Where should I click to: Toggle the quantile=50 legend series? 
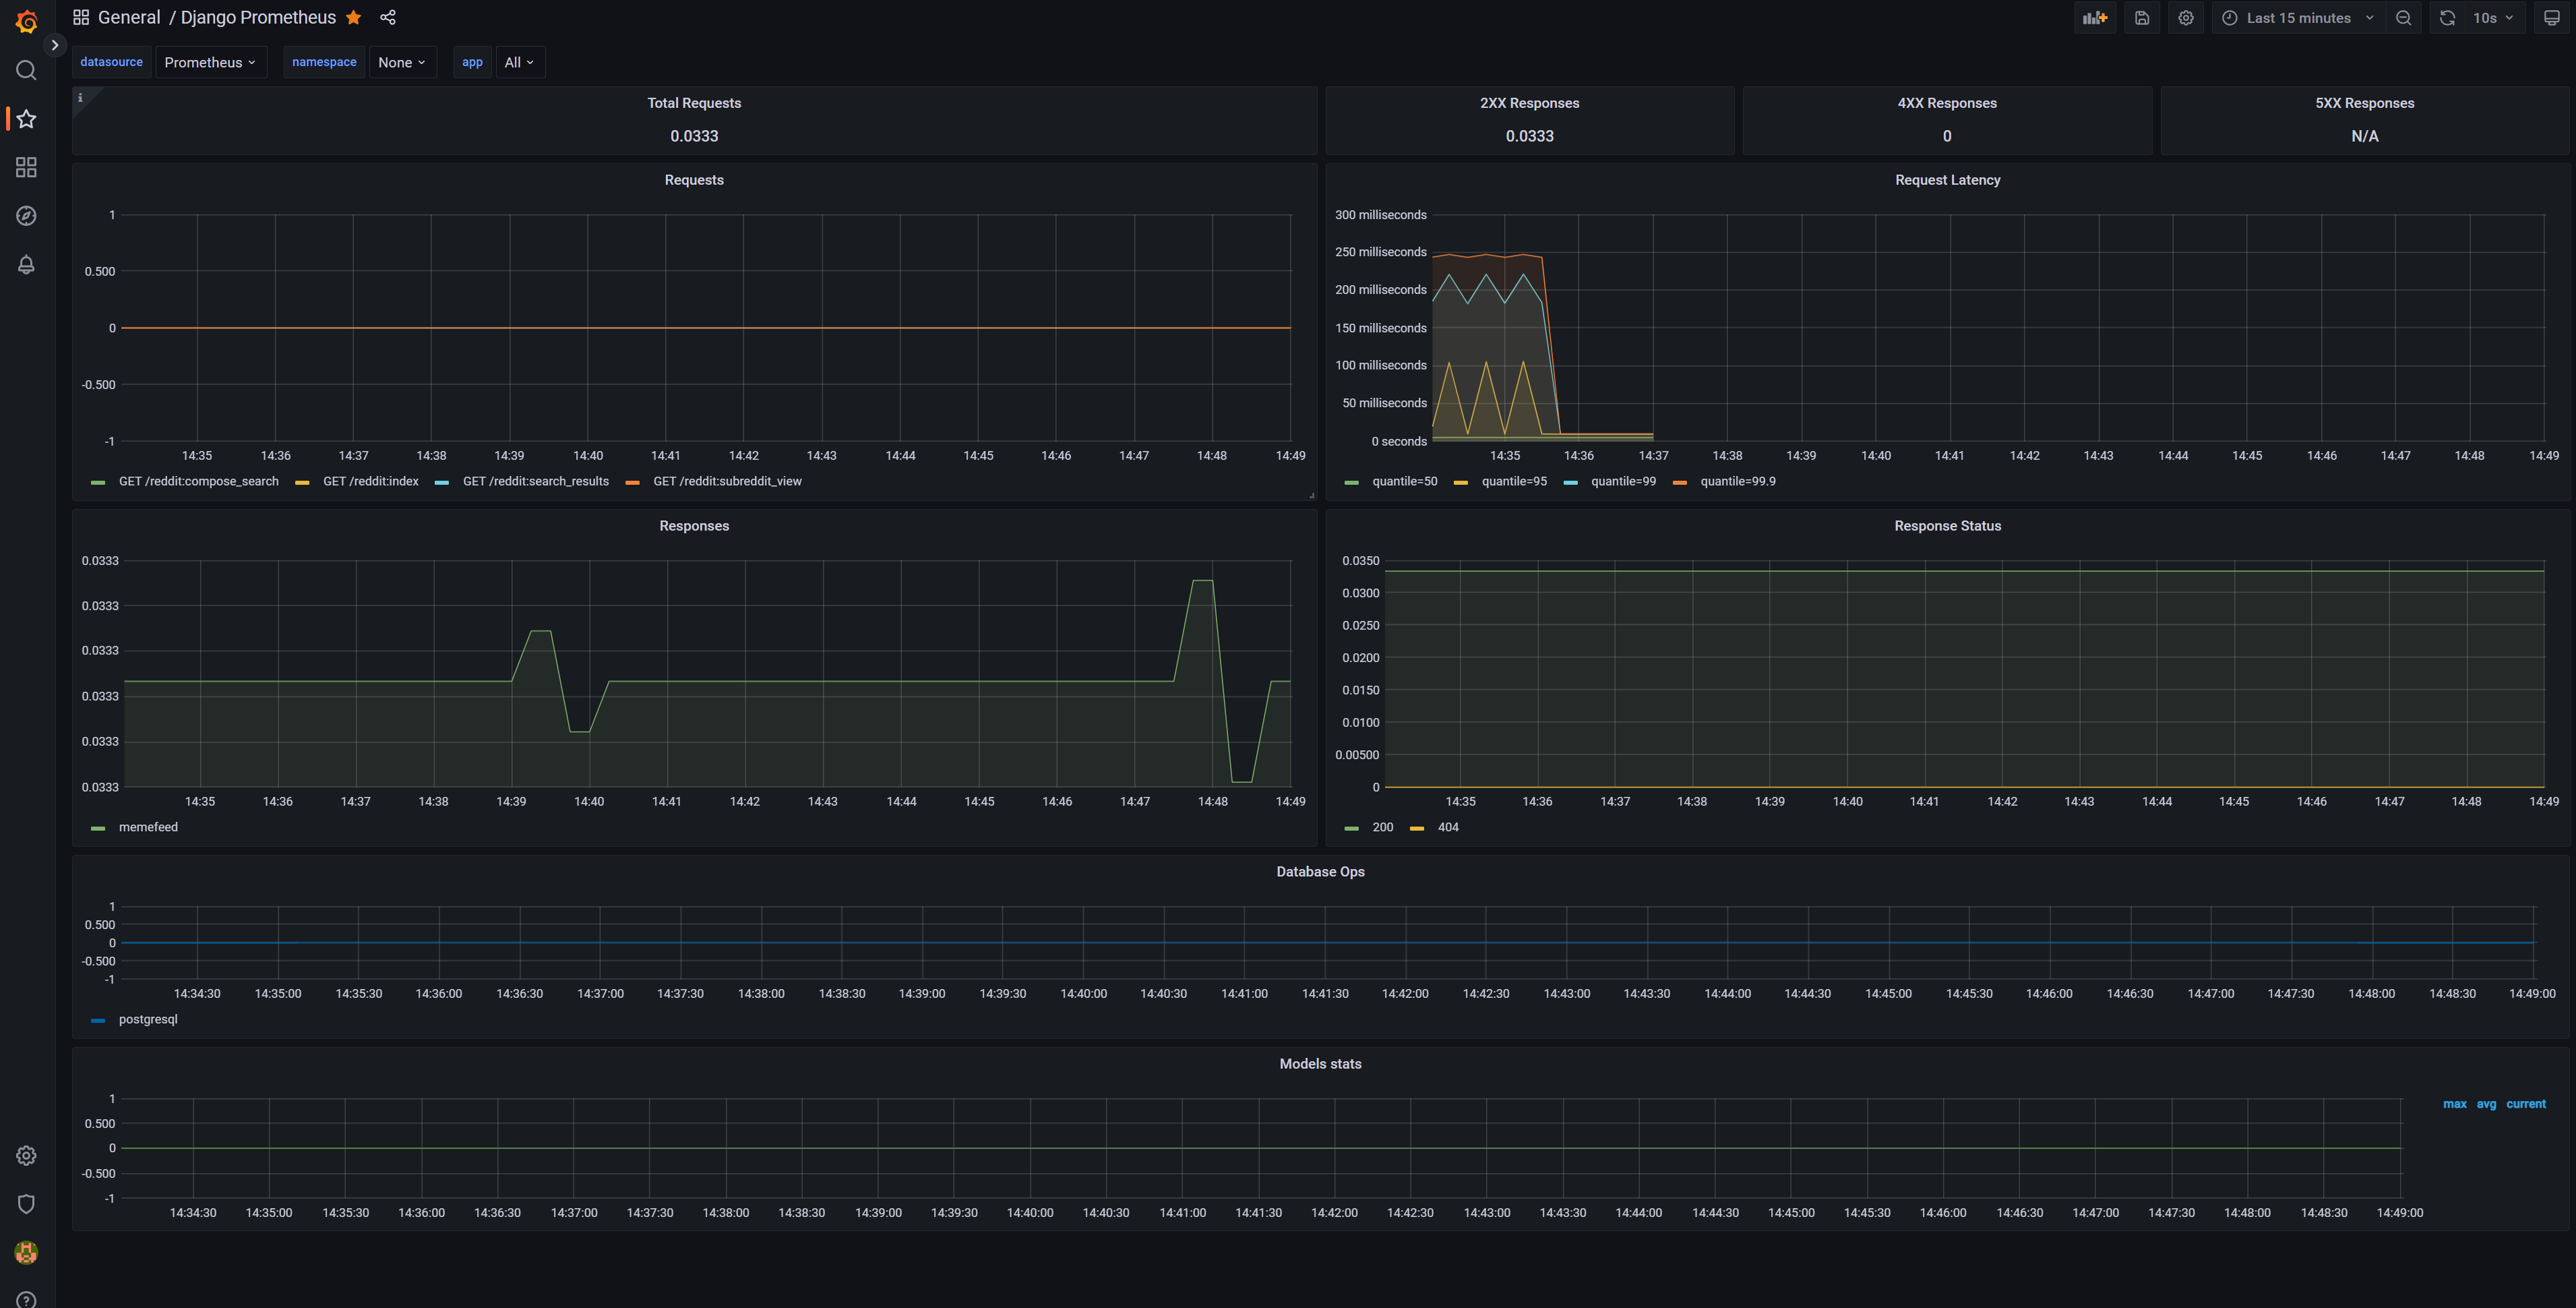[1404, 481]
